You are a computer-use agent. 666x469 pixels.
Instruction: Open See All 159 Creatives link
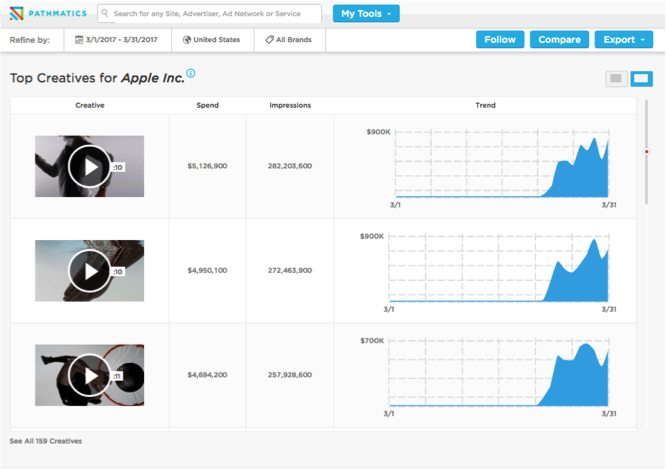[x=46, y=441]
